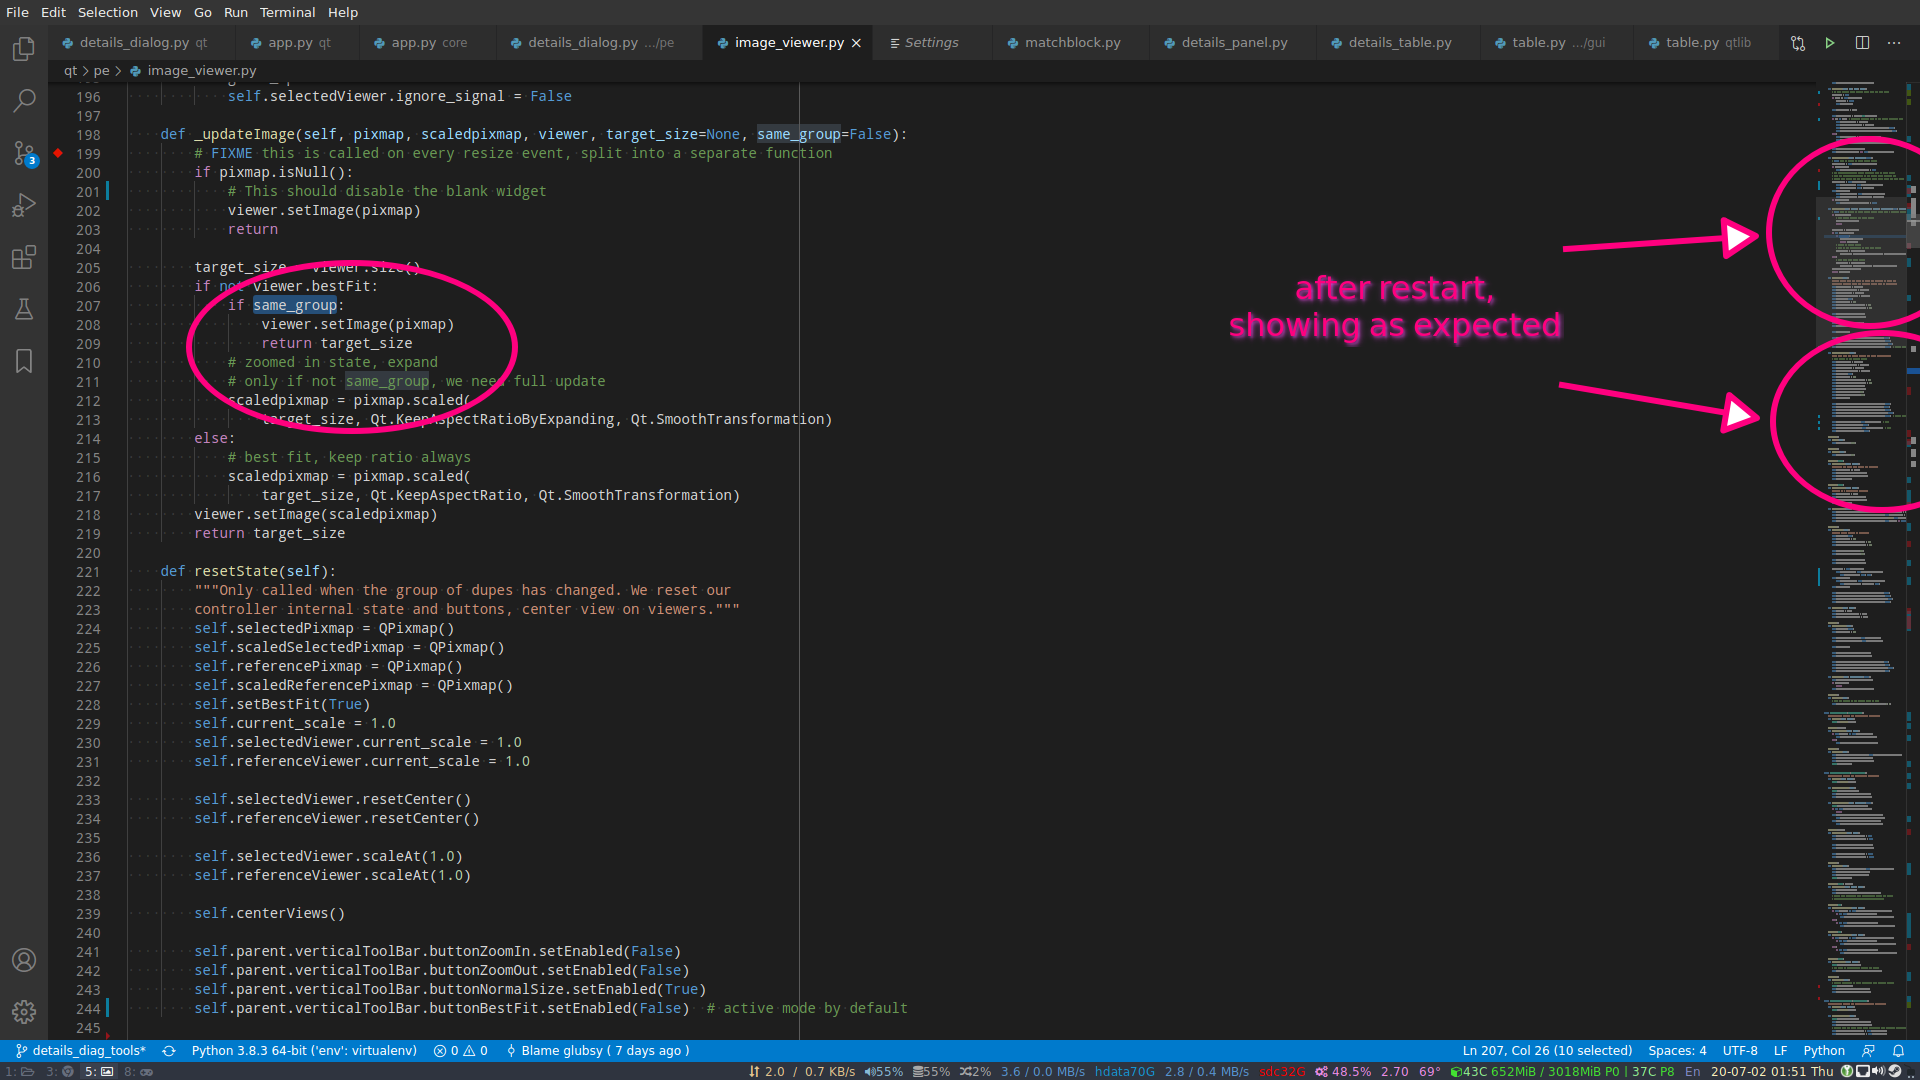This screenshot has height=1080, width=1920.
Task: Close the image_viewer.py tab
Action: tap(856, 43)
